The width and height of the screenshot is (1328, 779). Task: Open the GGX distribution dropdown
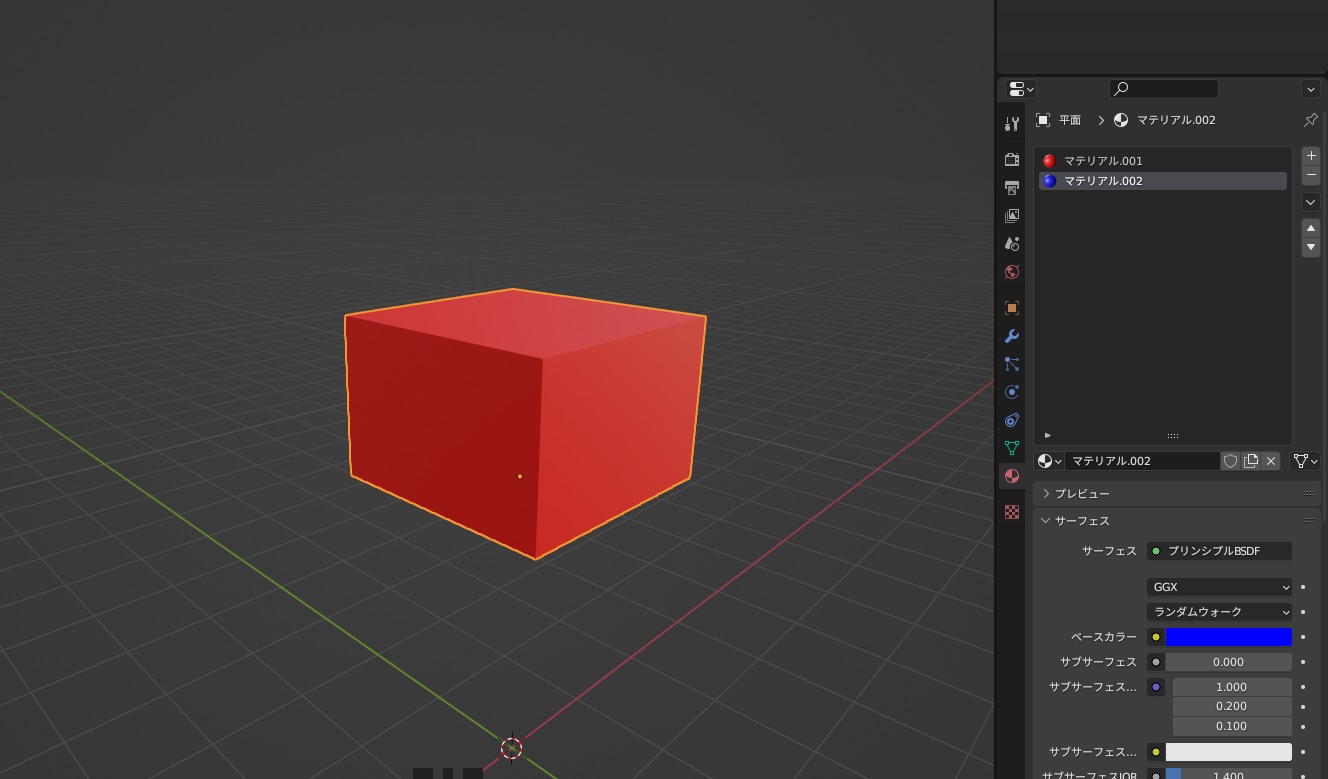click(1219, 587)
